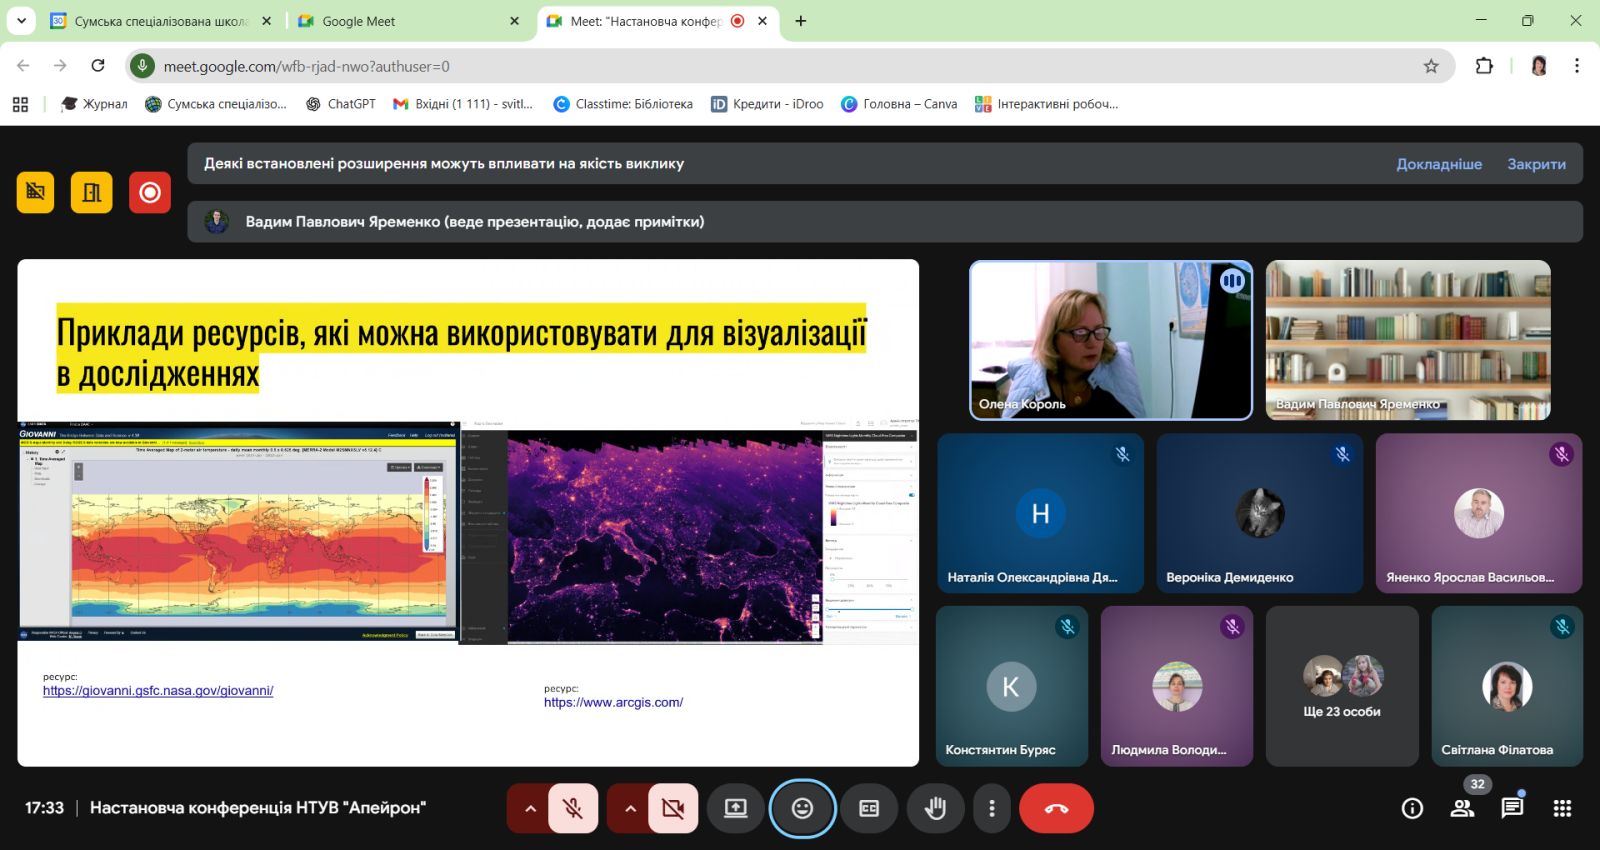Toggle closed captions
The height and width of the screenshot is (850, 1600).
point(869,808)
